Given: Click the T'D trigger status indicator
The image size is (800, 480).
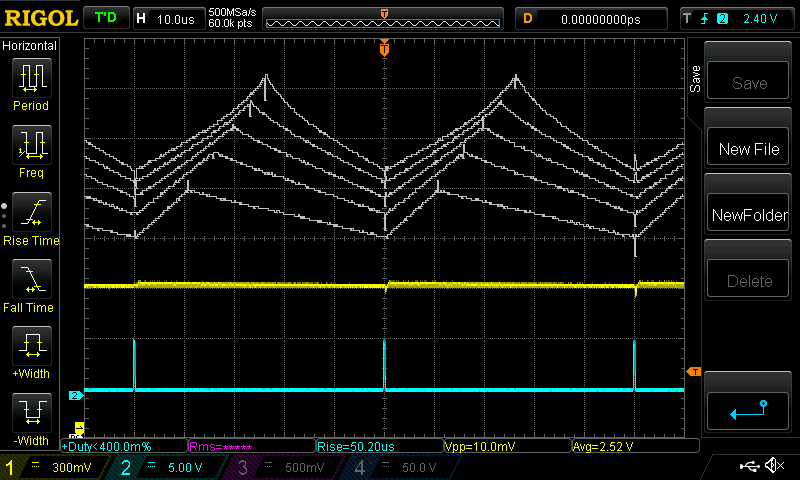Looking at the screenshot, I should coord(105,19).
